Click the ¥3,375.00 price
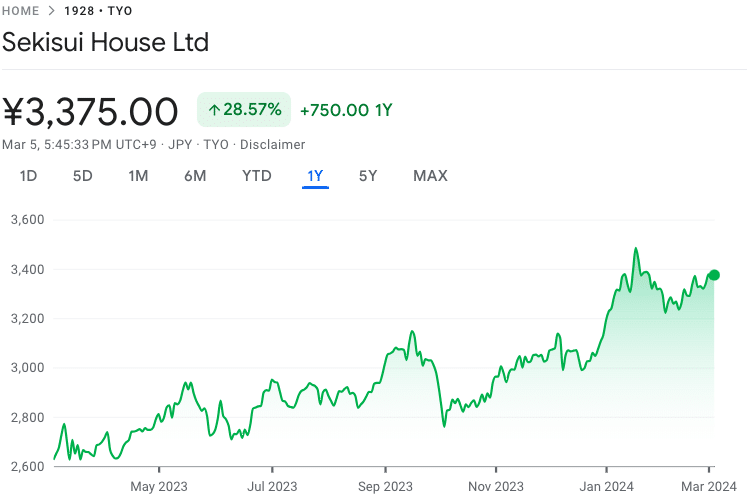Image resolution: width=747 pixels, height=501 pixels. pos(90,112)
